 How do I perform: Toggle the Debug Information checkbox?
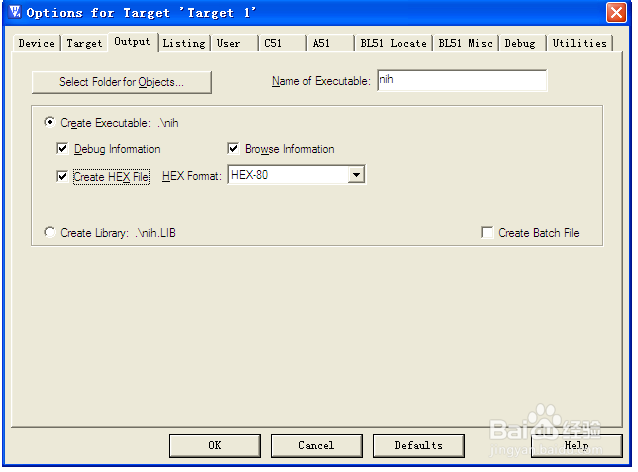point(62,149)
